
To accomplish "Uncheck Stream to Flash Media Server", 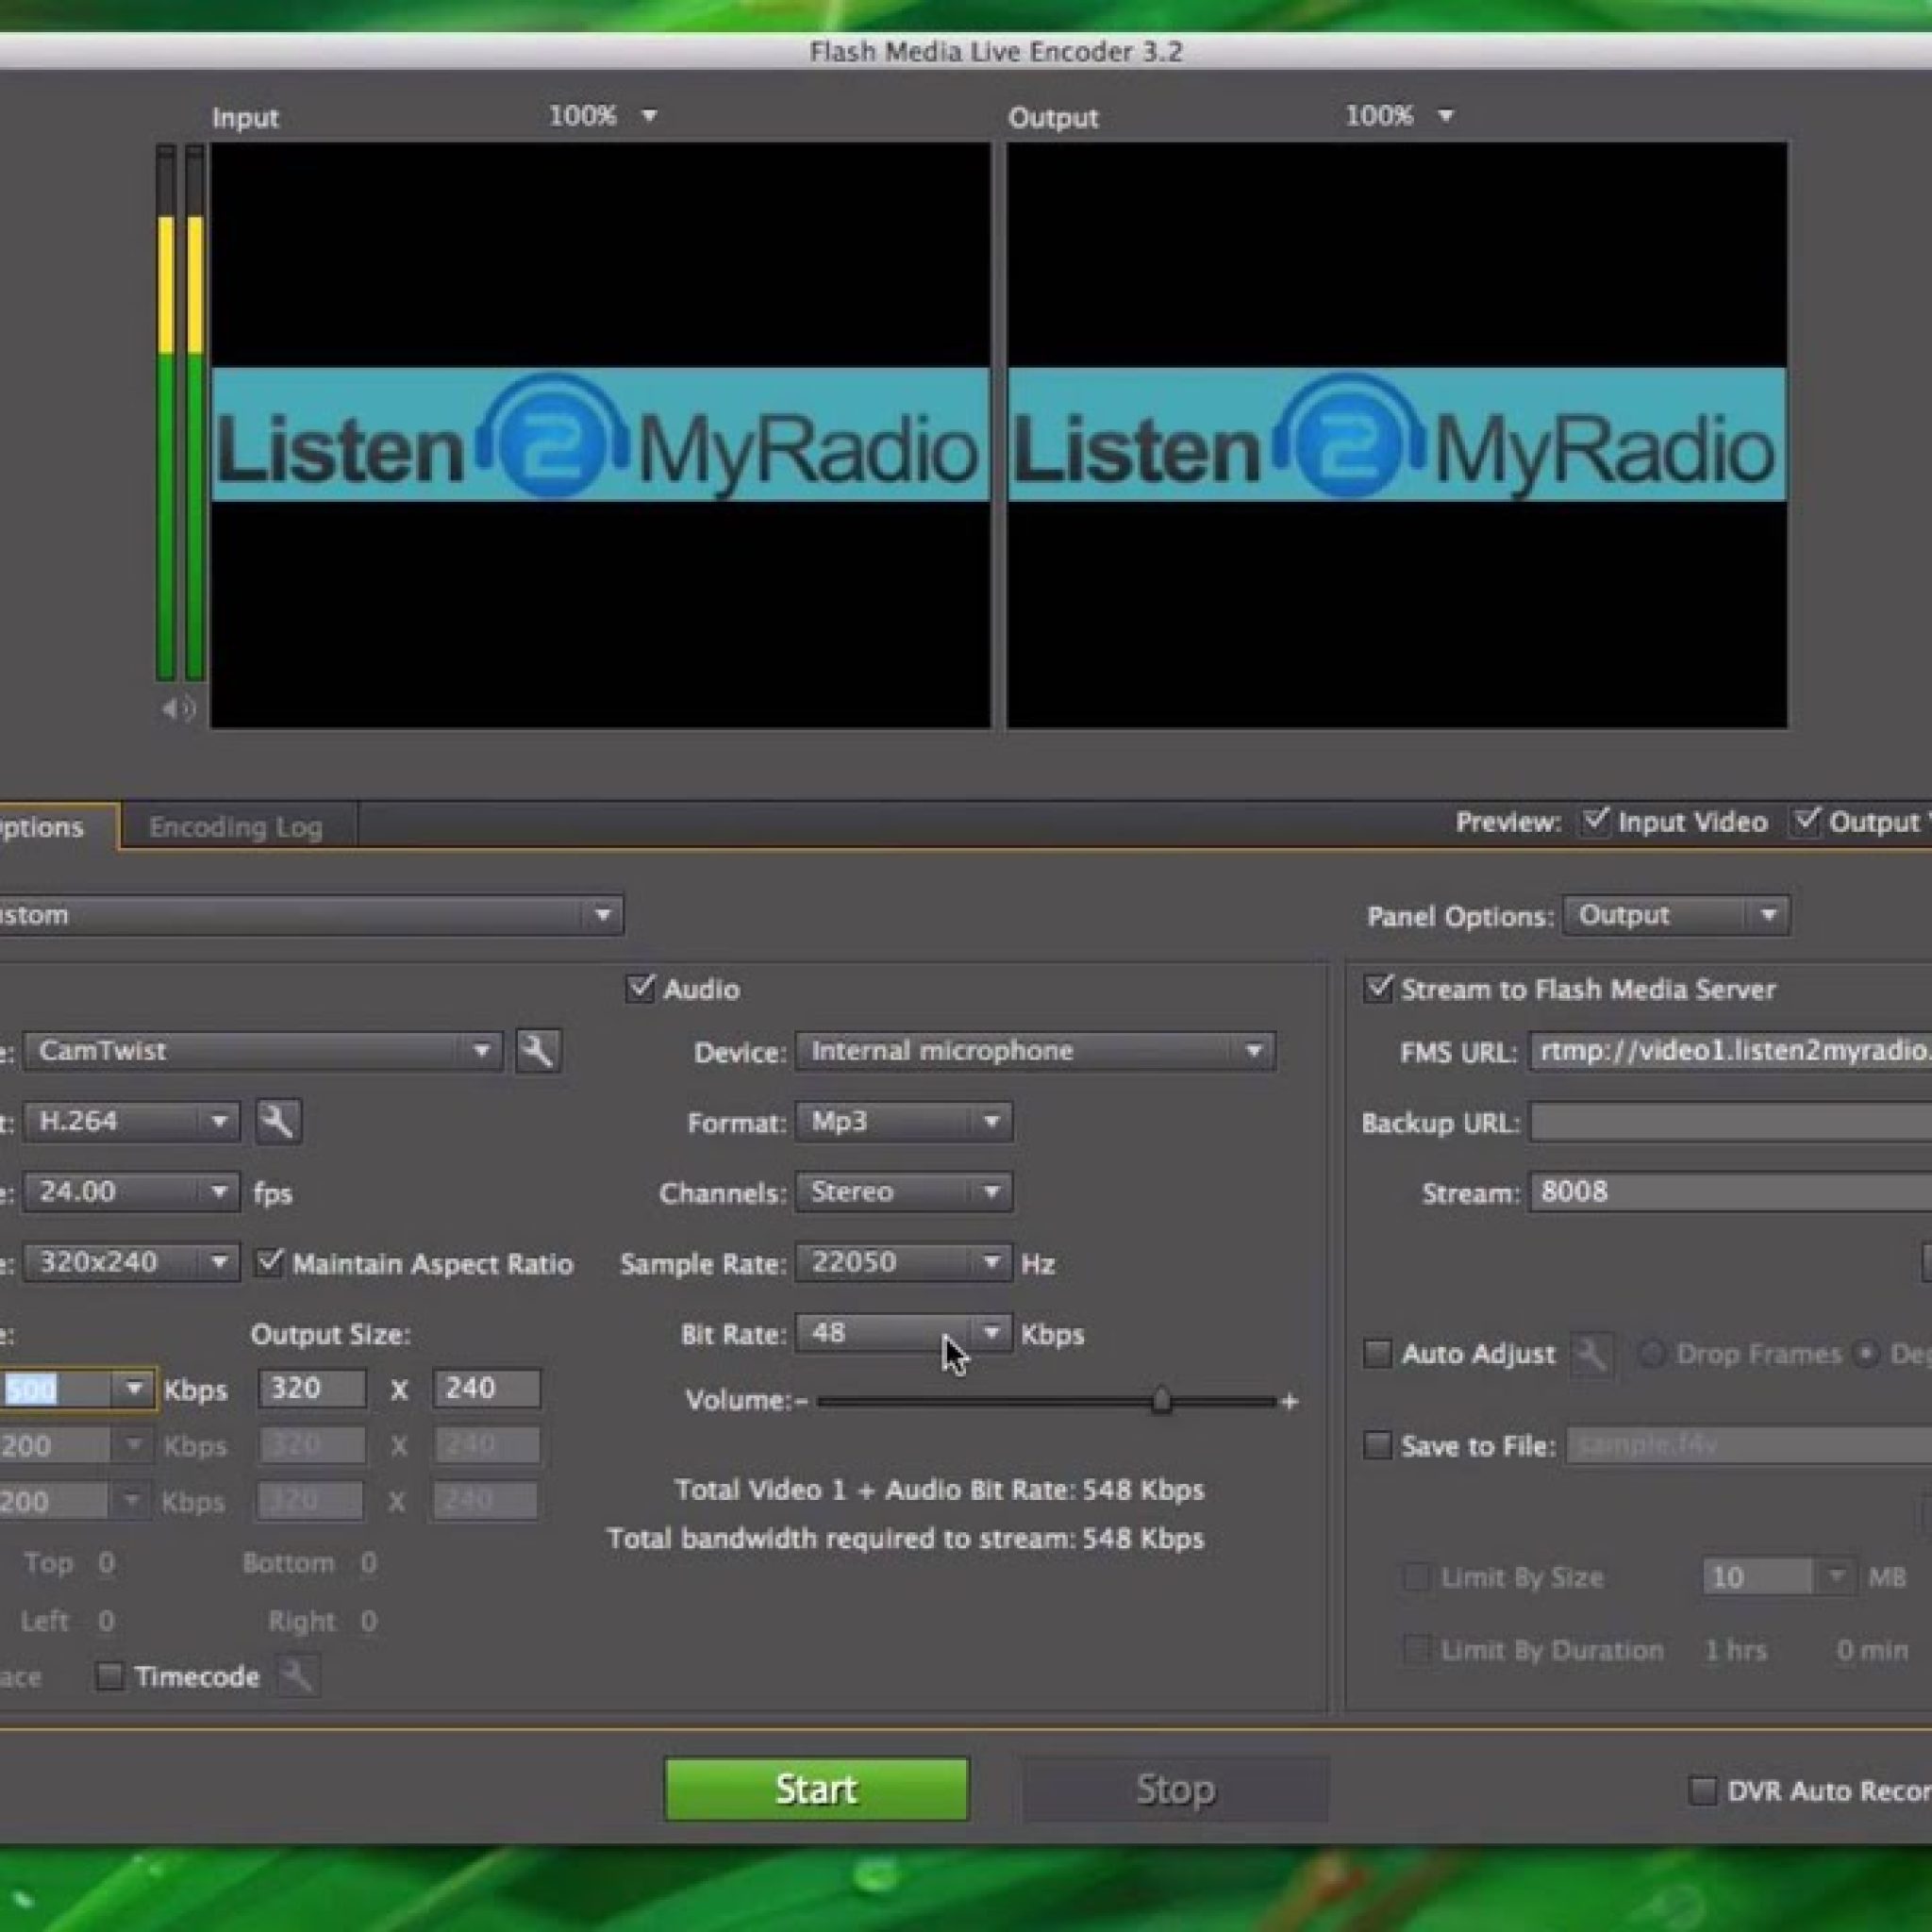I will tap(1377, 989).
